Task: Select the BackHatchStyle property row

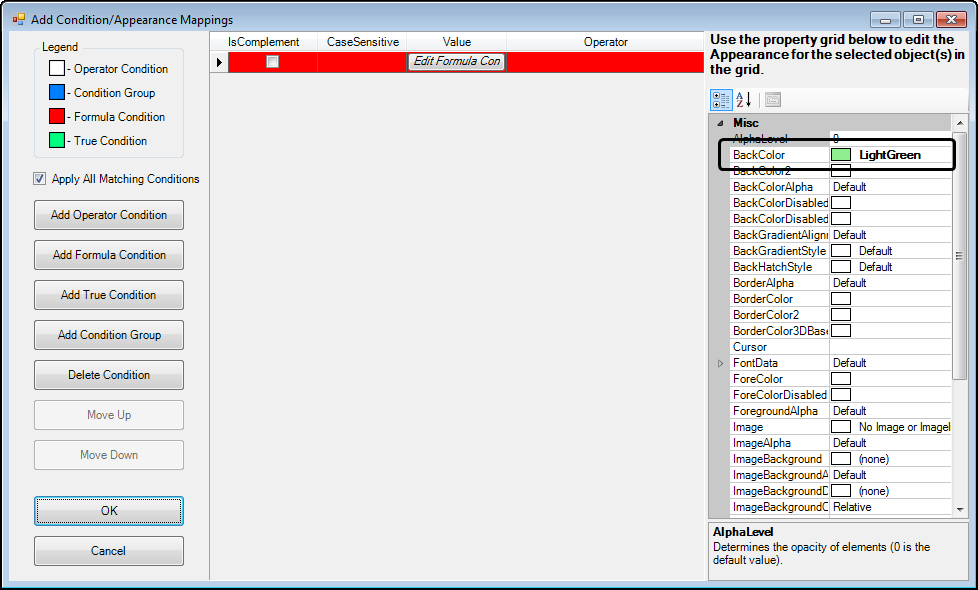Action: 841,267
